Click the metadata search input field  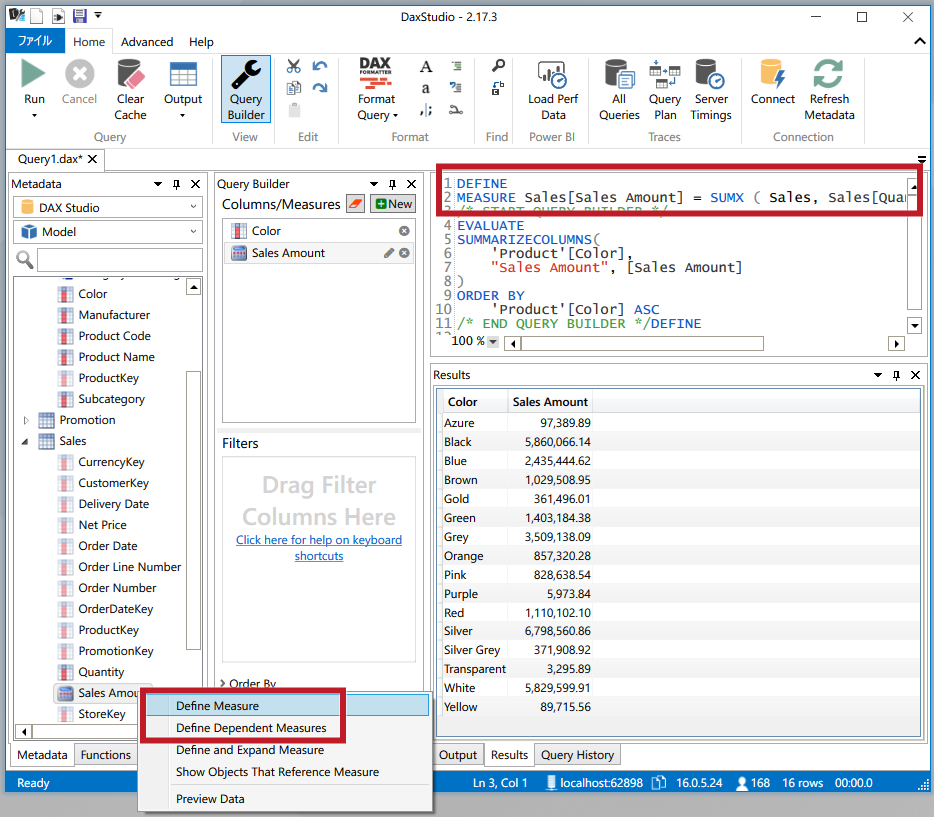[x=120, y=260]
